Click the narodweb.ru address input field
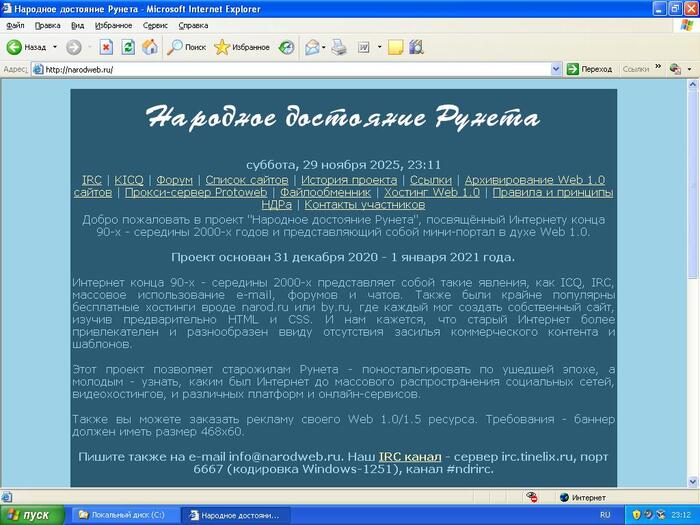 coord(300,69)
